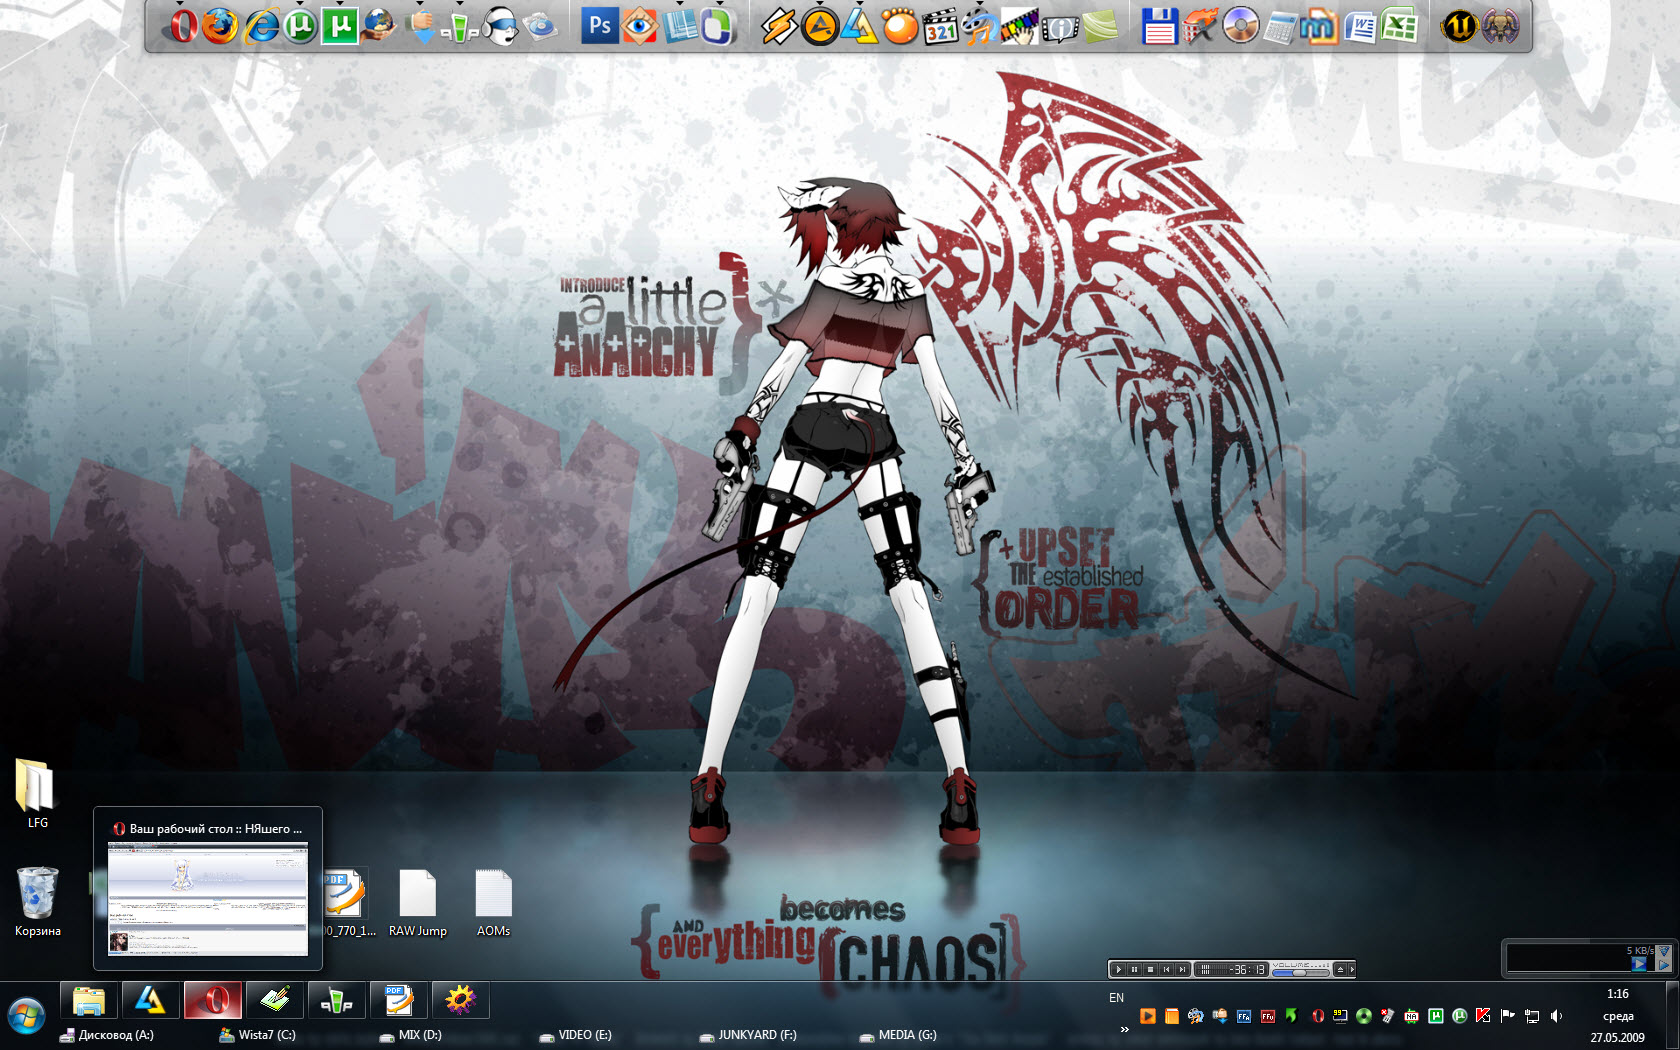Viewport: 1680px width, 1050px height.
Task: Pause the mini player widget
Action: pos(1134,969)
